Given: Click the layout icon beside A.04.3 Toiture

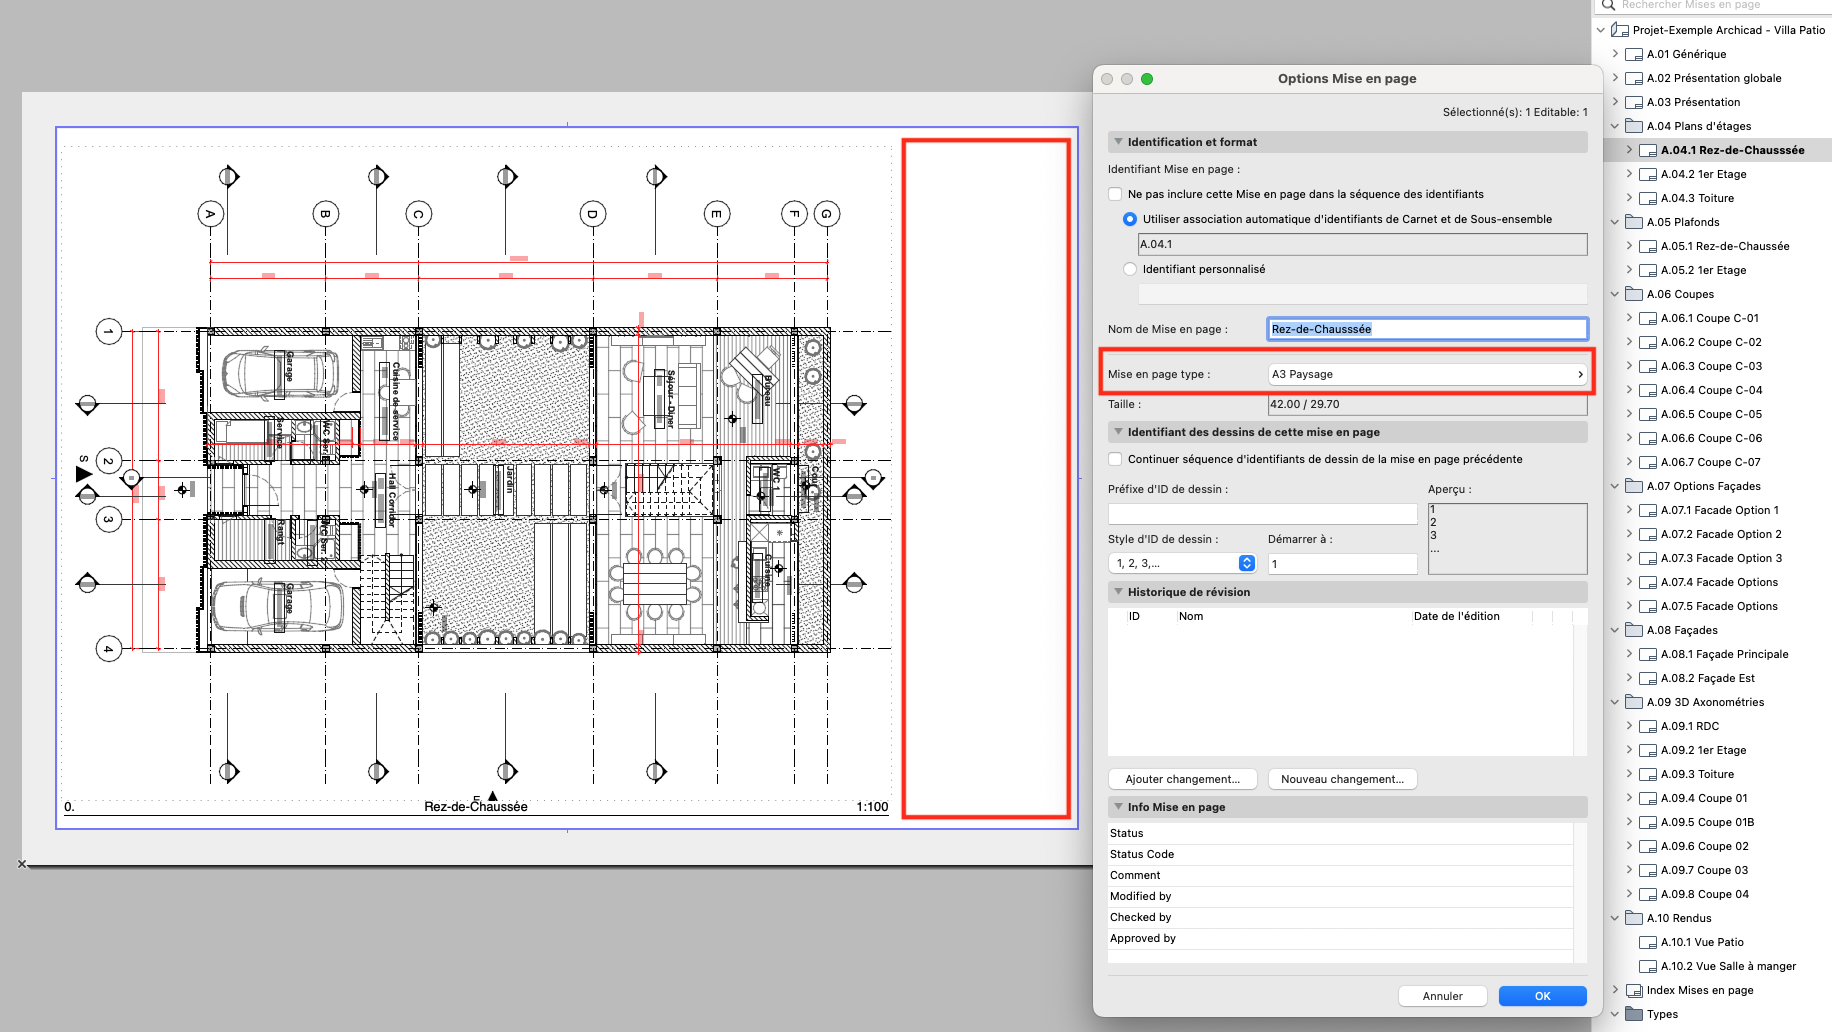Looking at the screenshot, I should pos(1648,198).
